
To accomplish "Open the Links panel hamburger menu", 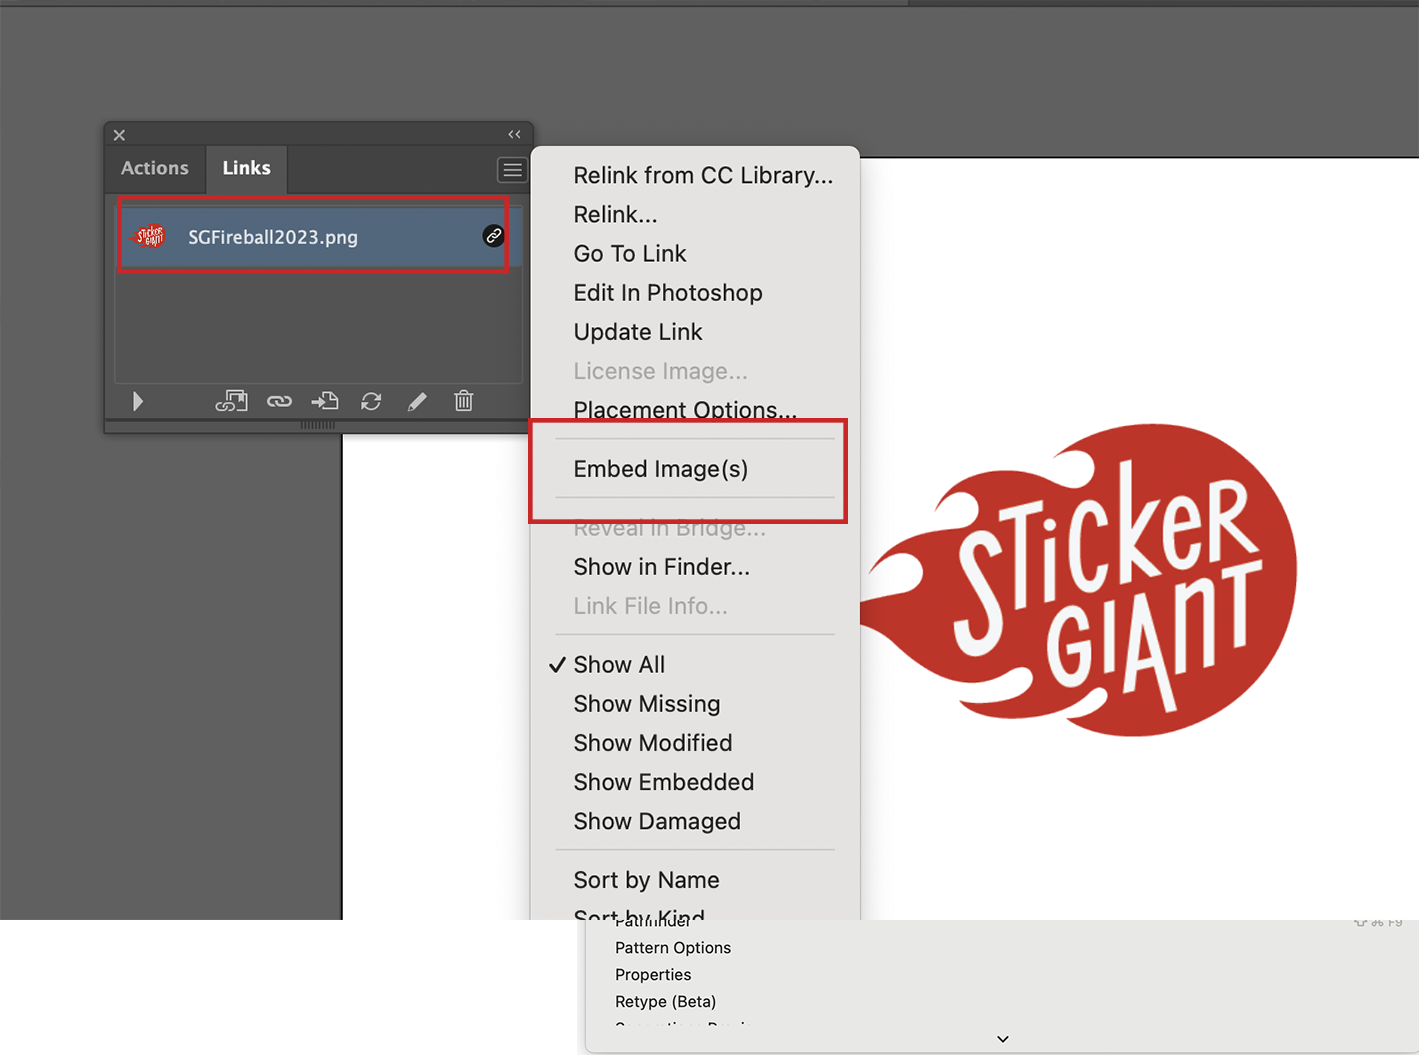I will (x=512, y=170).
